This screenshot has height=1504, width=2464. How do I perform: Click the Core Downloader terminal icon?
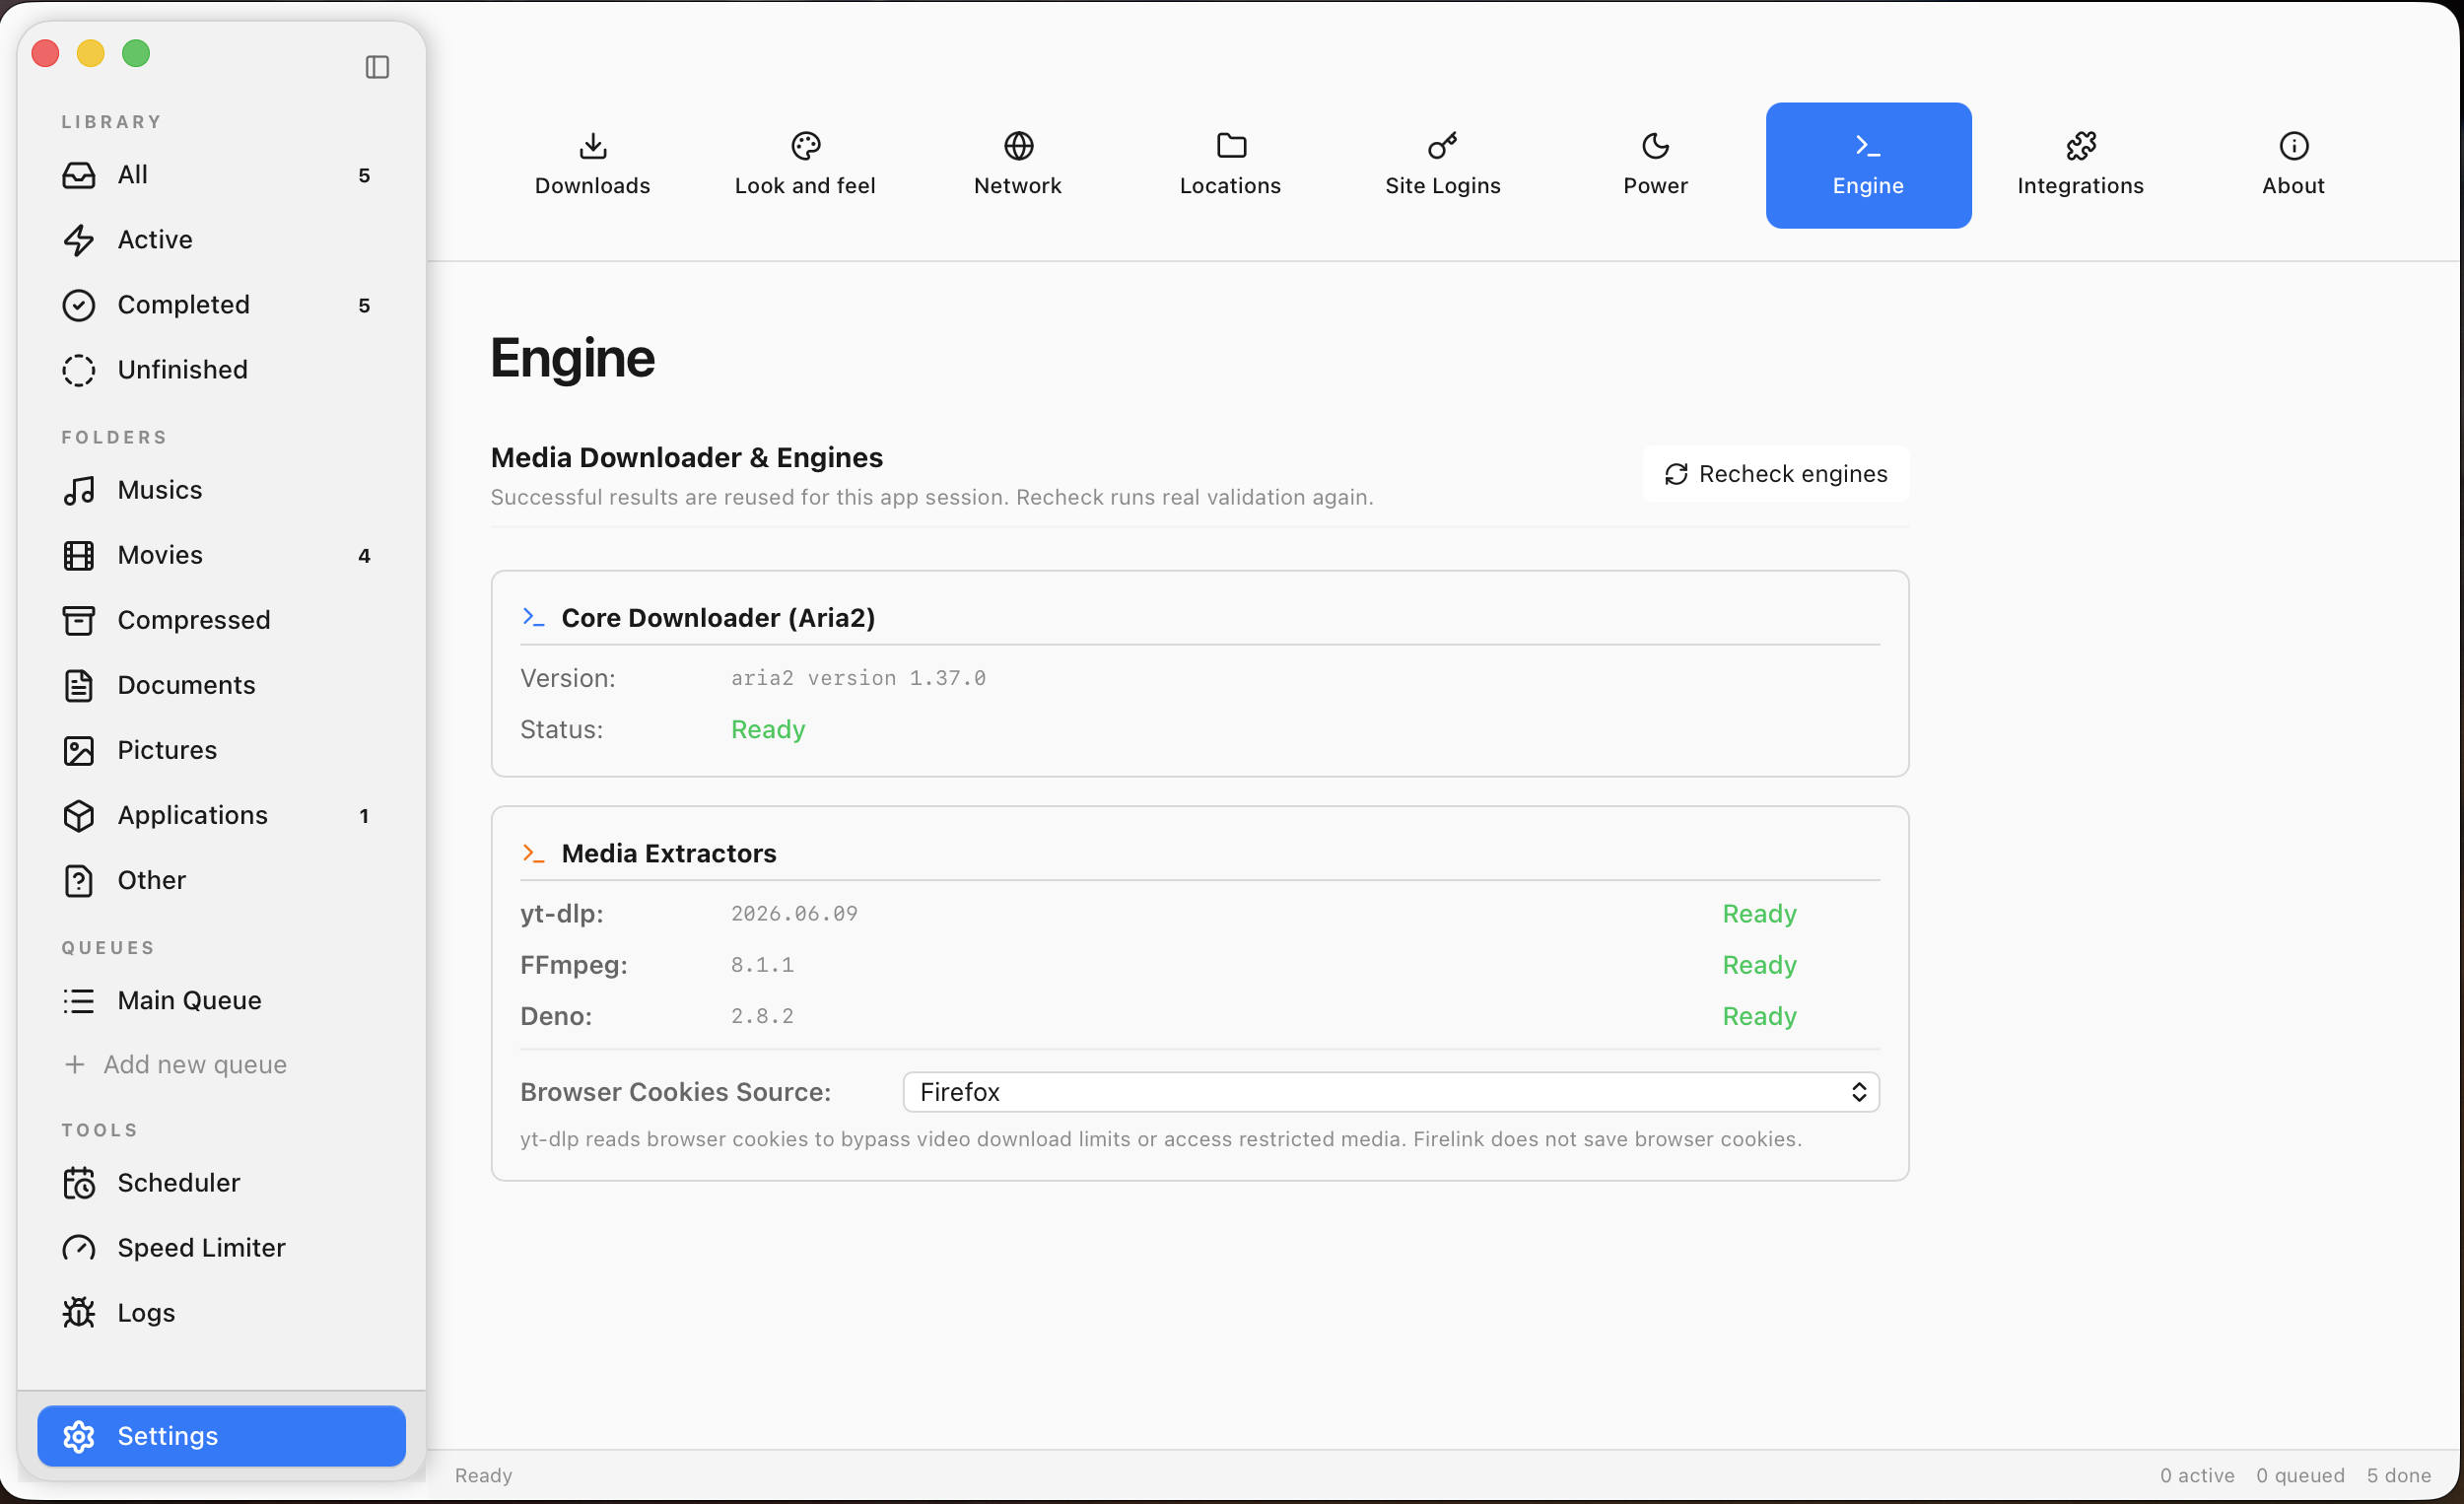(533, 617)
